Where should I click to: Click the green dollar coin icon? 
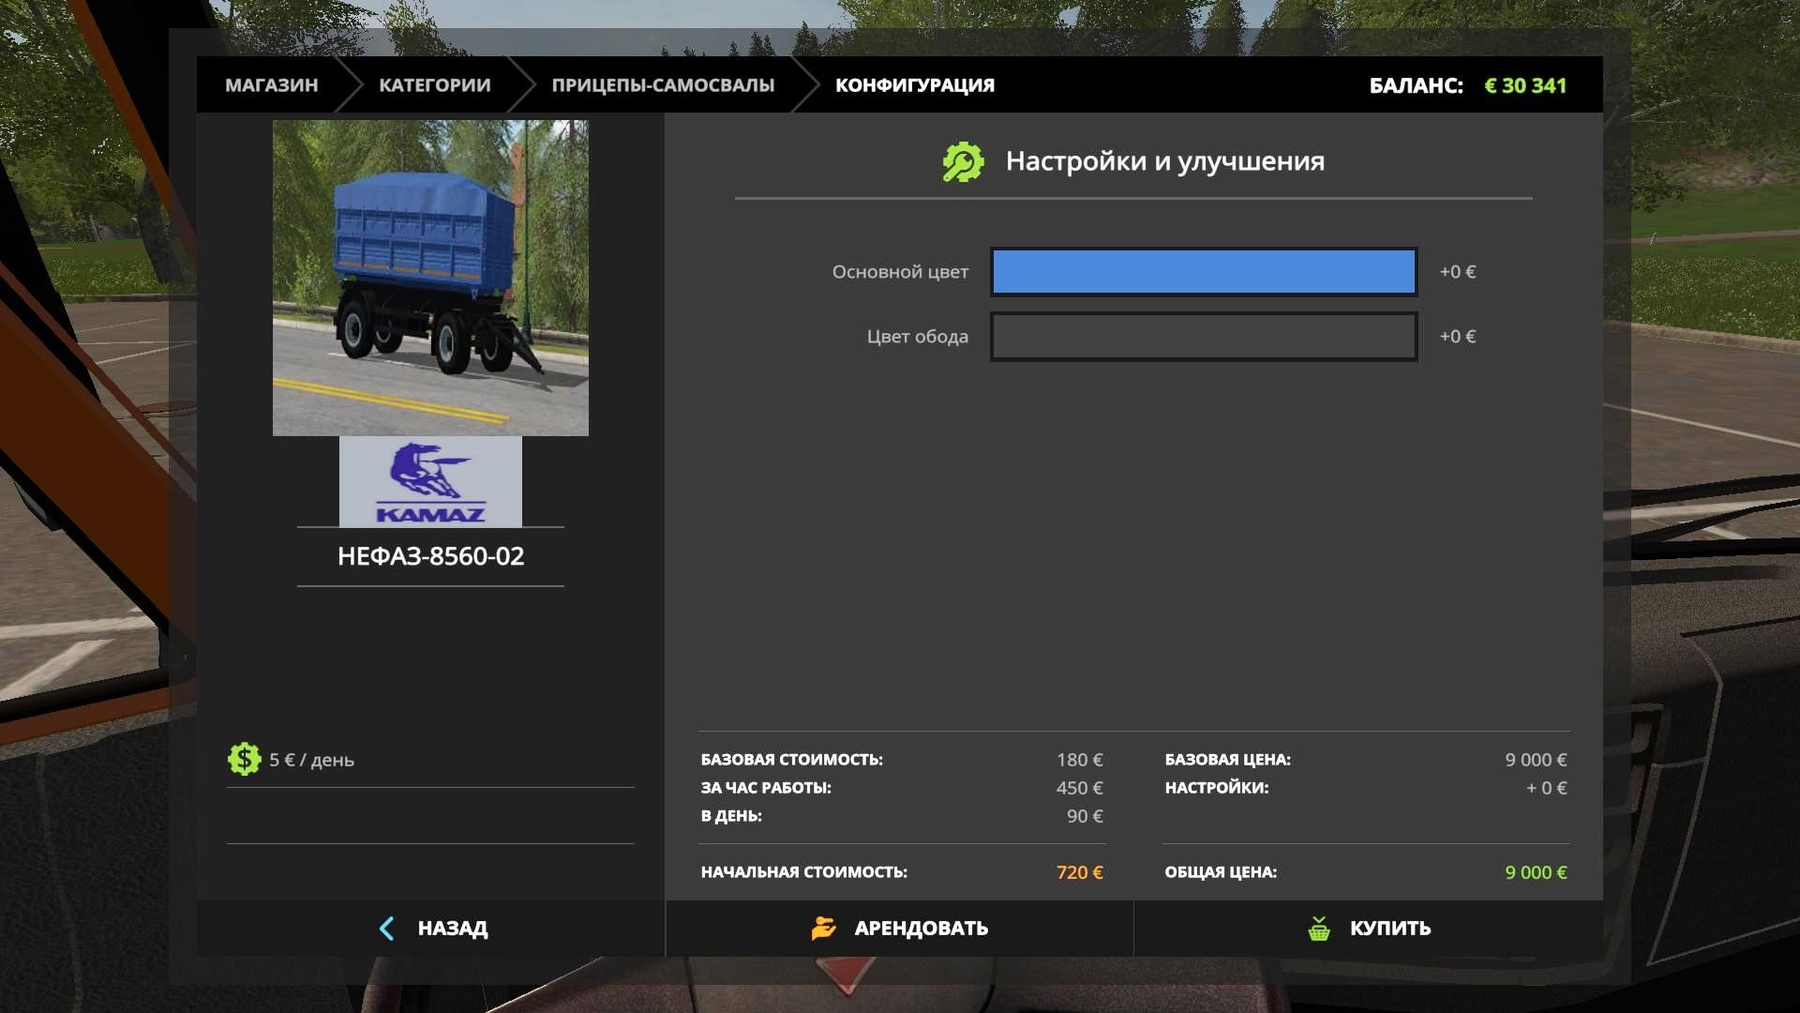[244, 759]
